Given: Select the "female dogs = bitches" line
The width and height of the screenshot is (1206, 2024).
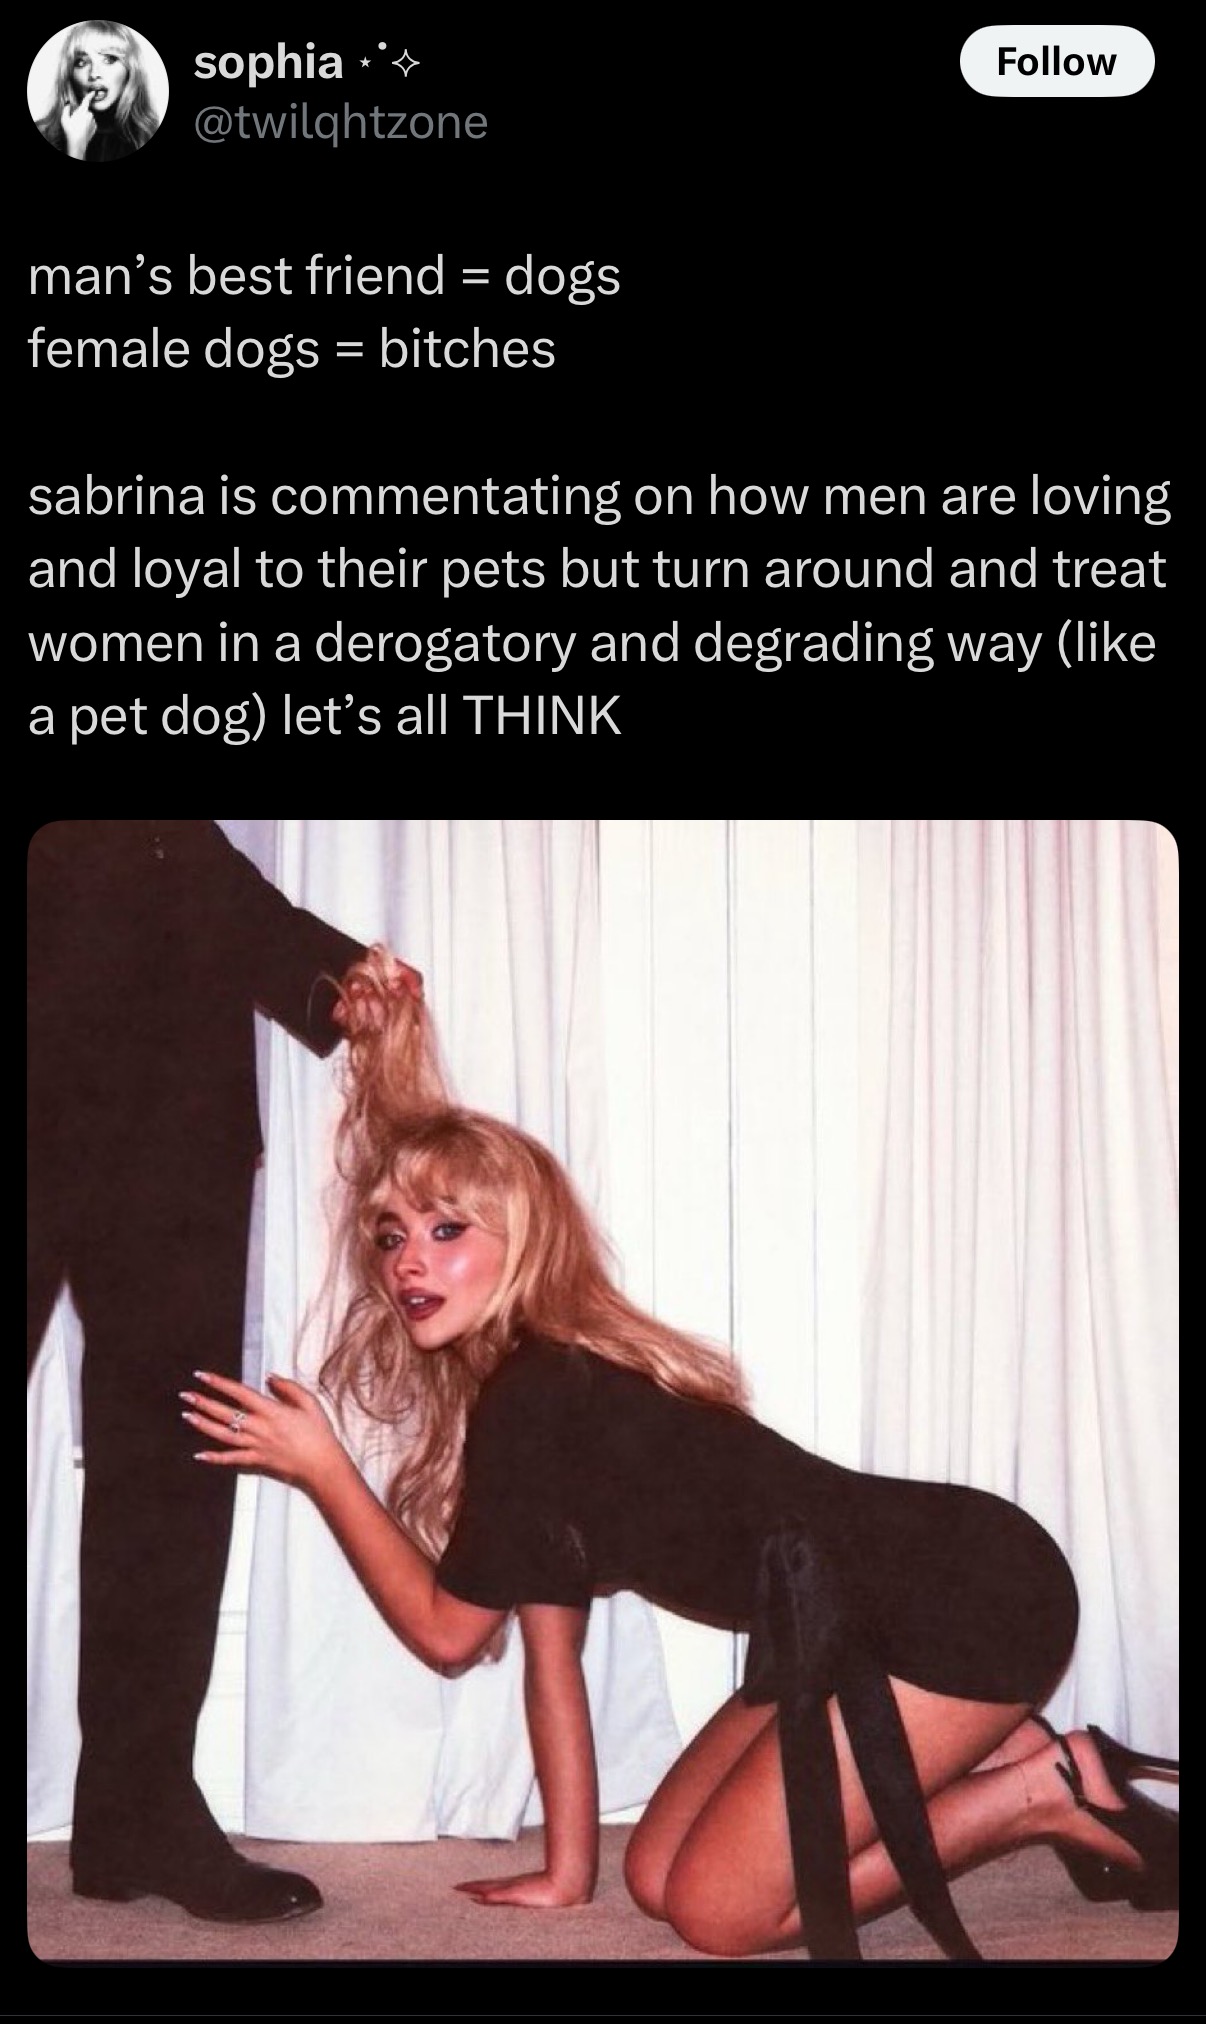Looking at the screenshot, I should [x=291, y=348].
